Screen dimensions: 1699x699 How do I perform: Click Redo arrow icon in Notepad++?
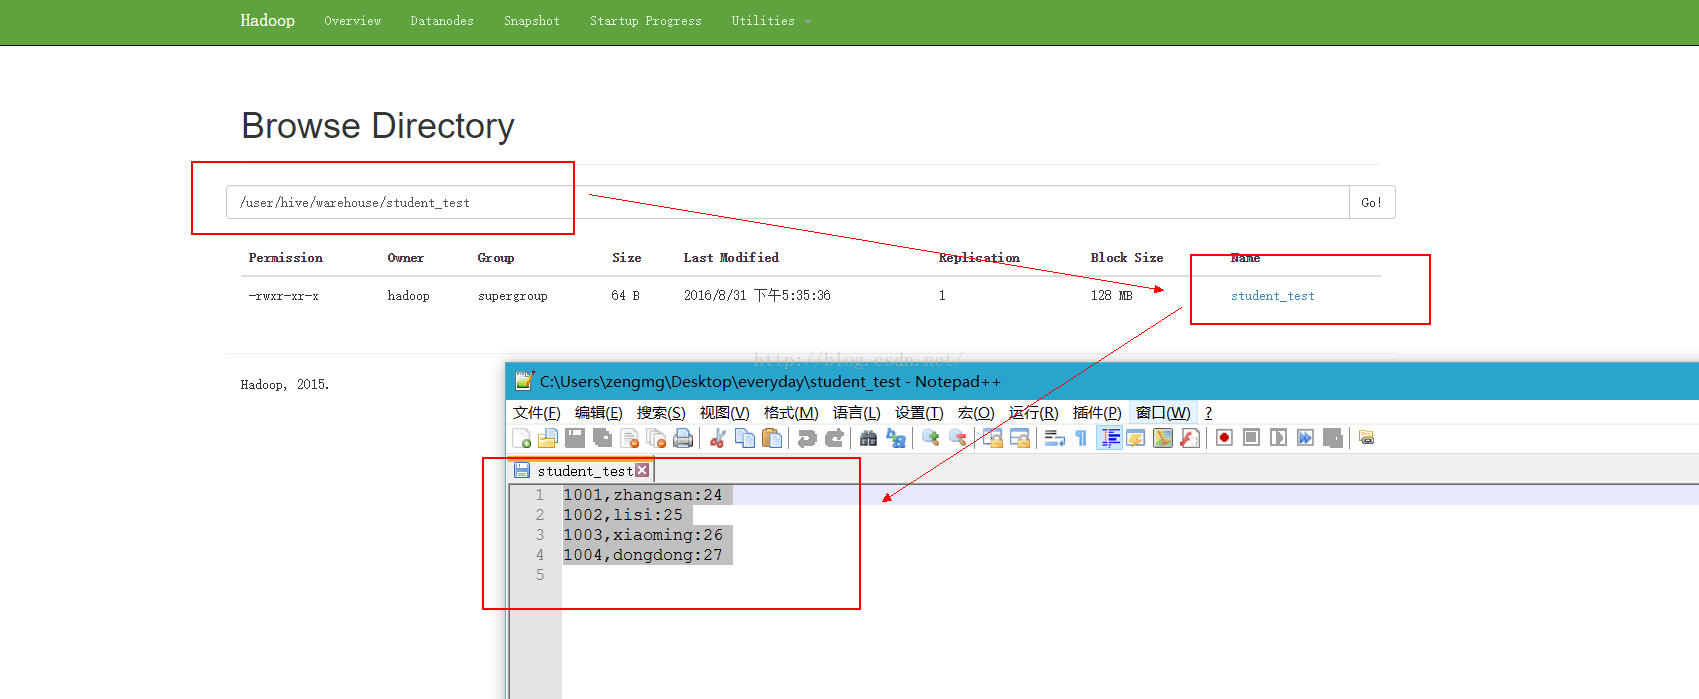click(834, 438)
